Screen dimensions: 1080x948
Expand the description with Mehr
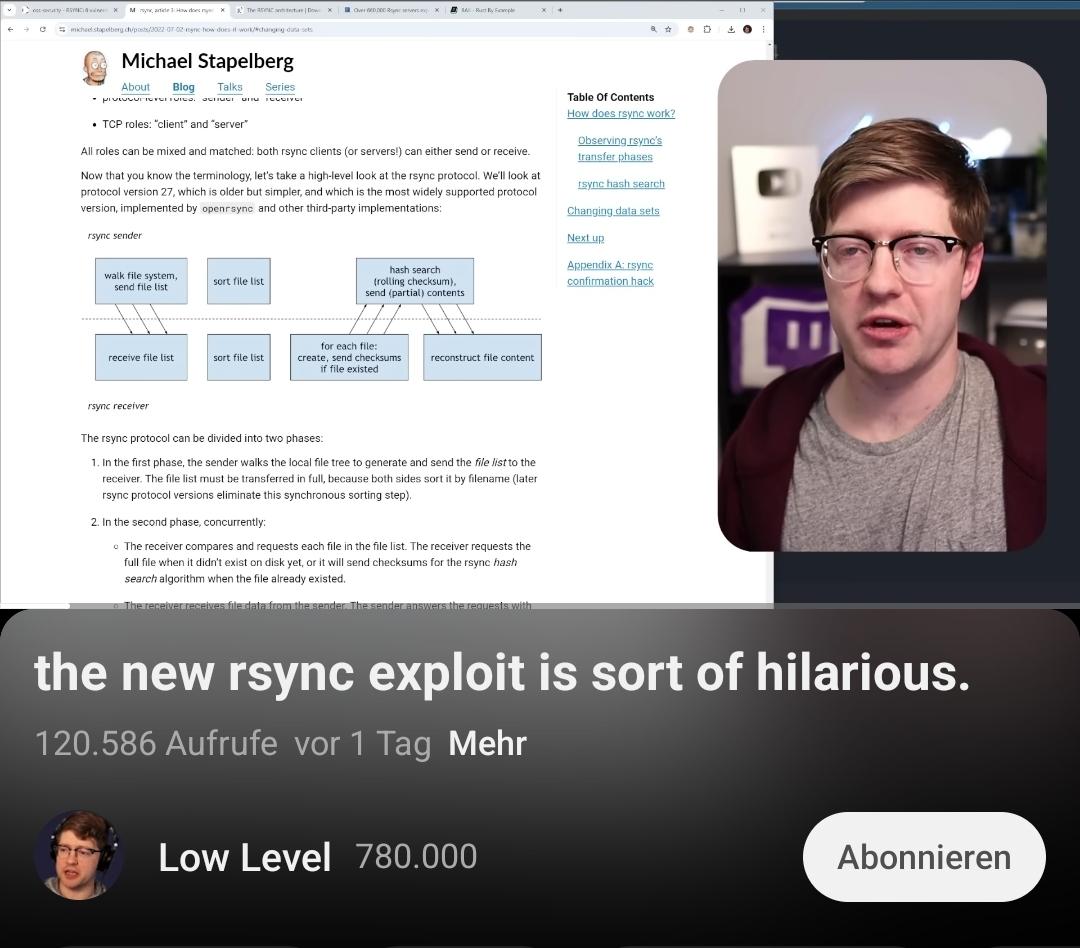487,743
